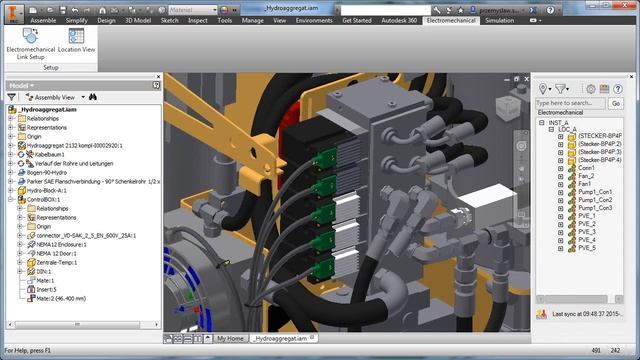Click the New file icon
640x360 pixels.
click(x=33, y=10)
